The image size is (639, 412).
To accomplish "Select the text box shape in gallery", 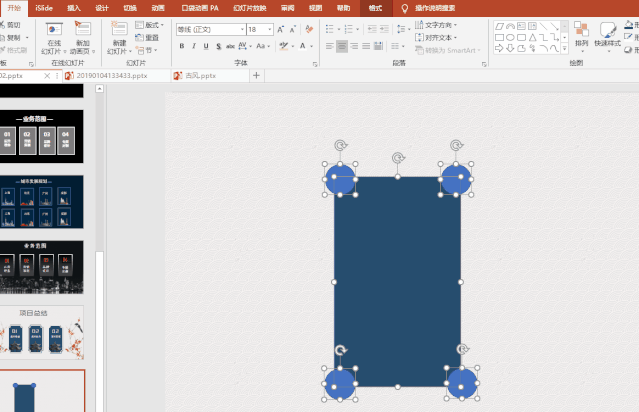I will pos(521,26).
